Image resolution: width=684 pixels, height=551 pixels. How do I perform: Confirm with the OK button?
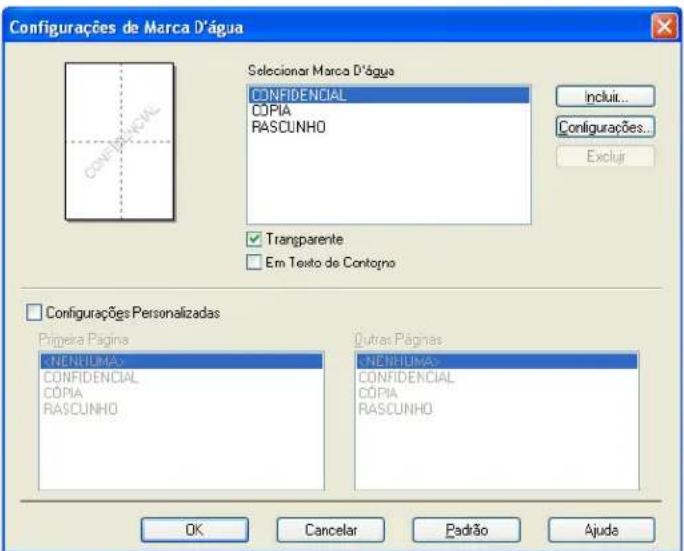click(x=195, y=530)
